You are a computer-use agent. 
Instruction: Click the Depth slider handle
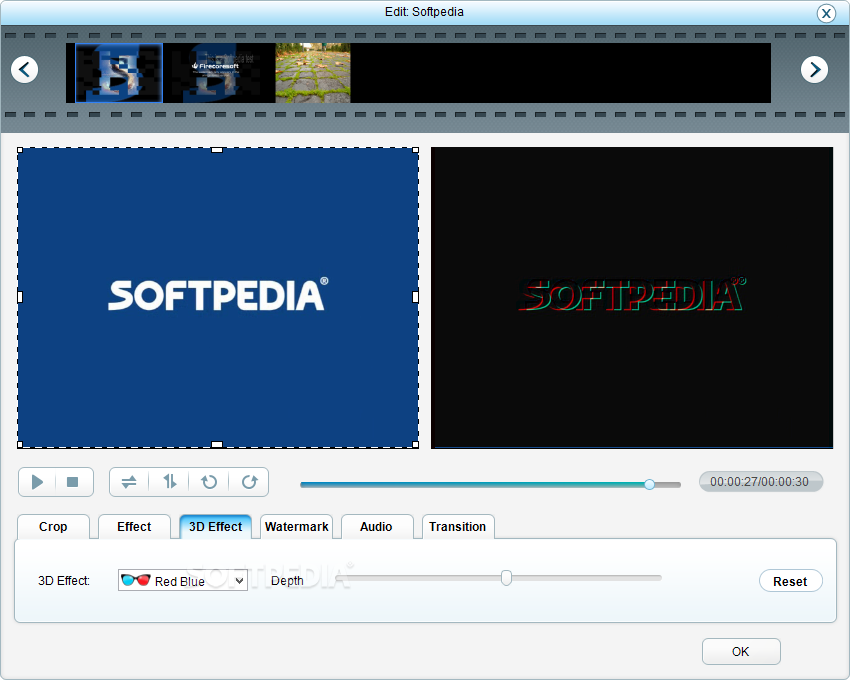pos(506,578)
